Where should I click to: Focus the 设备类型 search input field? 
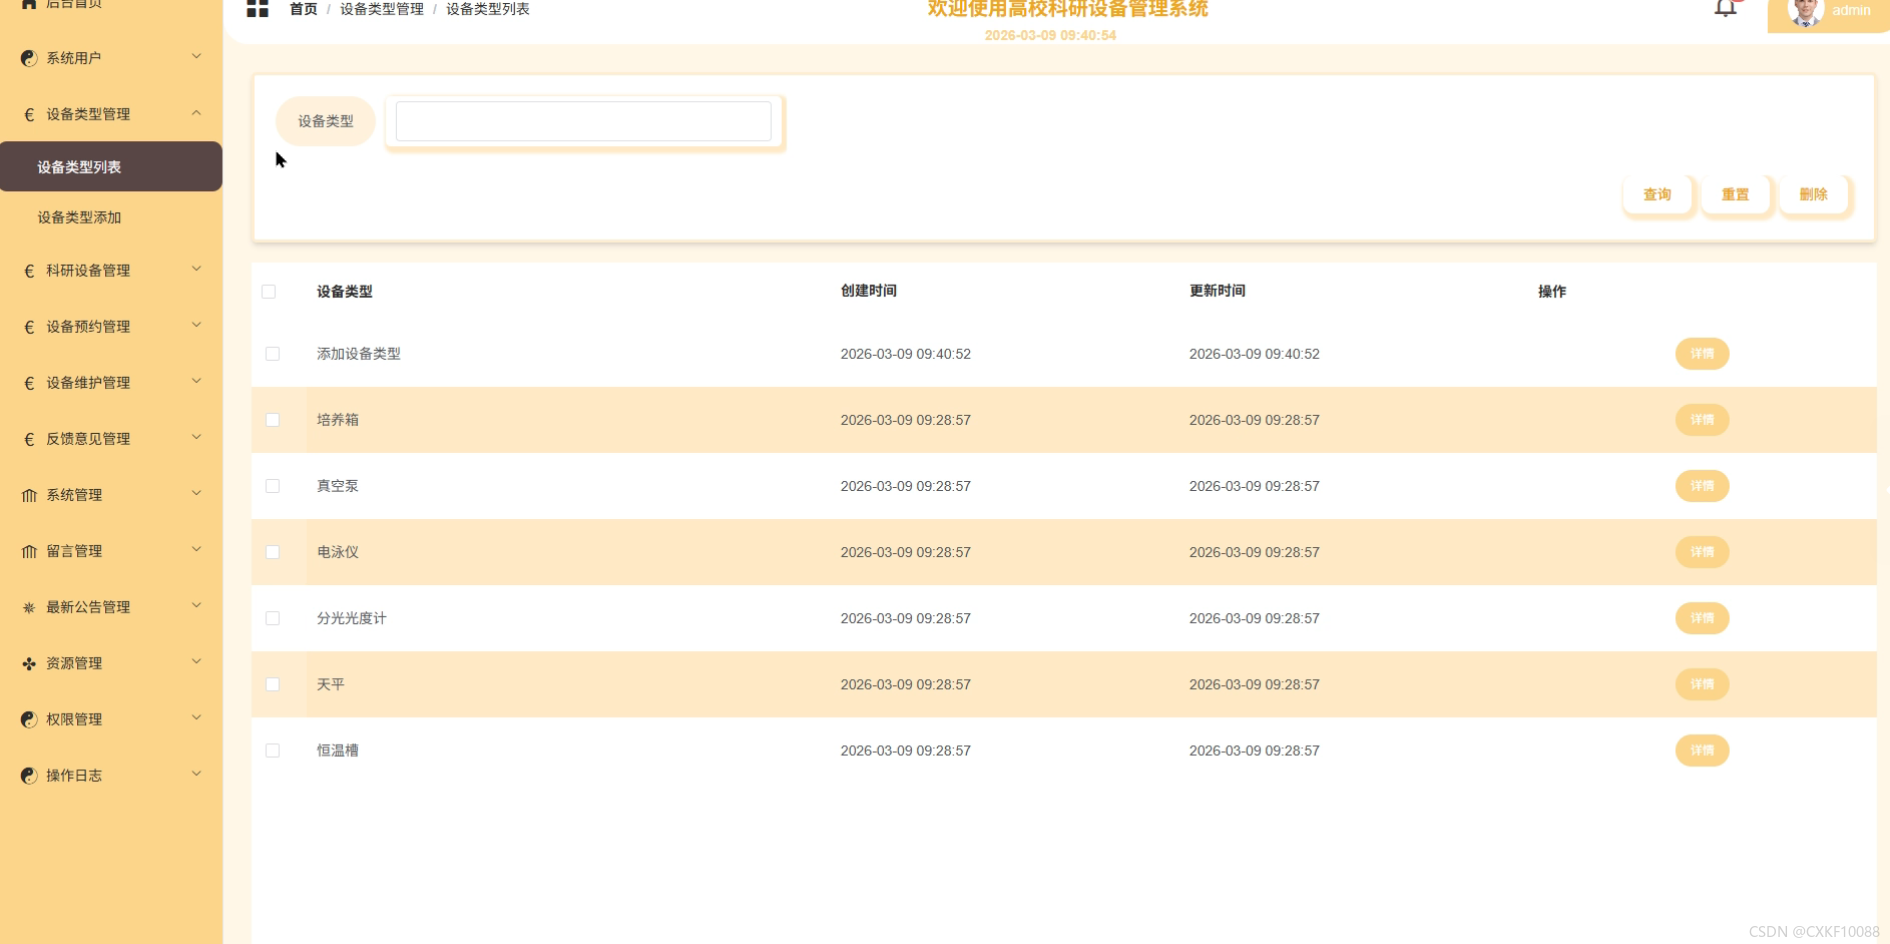click(x=583, y=121)
